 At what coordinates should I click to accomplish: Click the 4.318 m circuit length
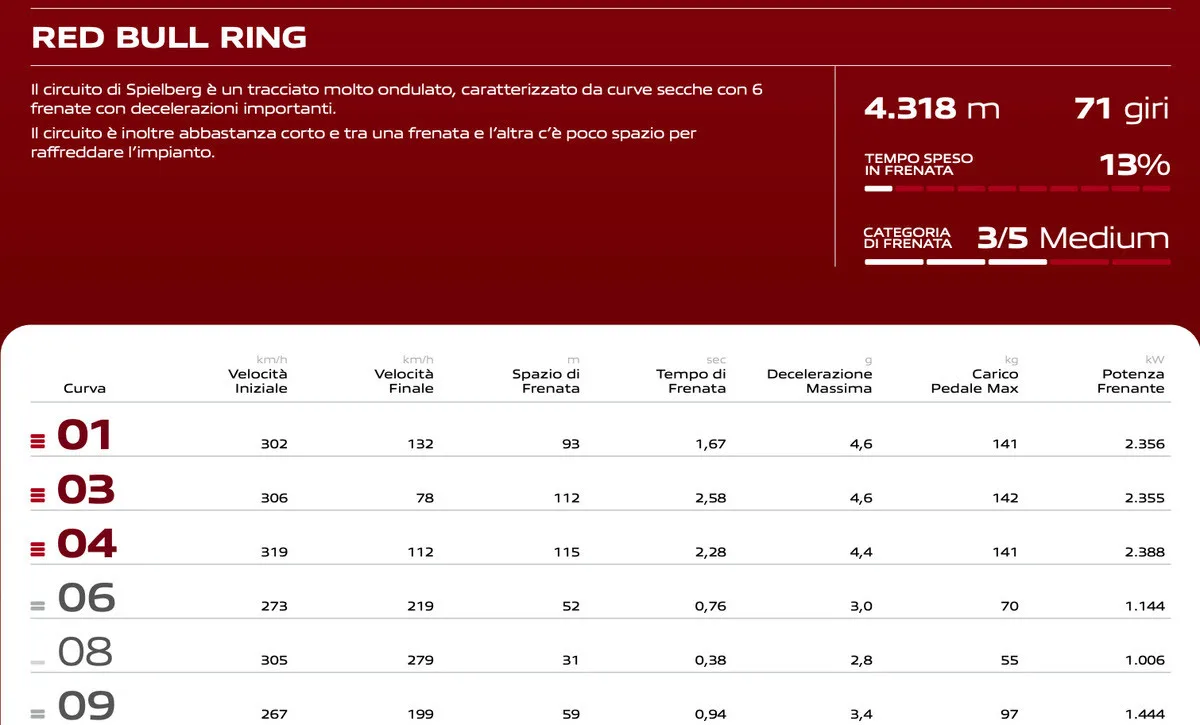[x=931, y=109]
